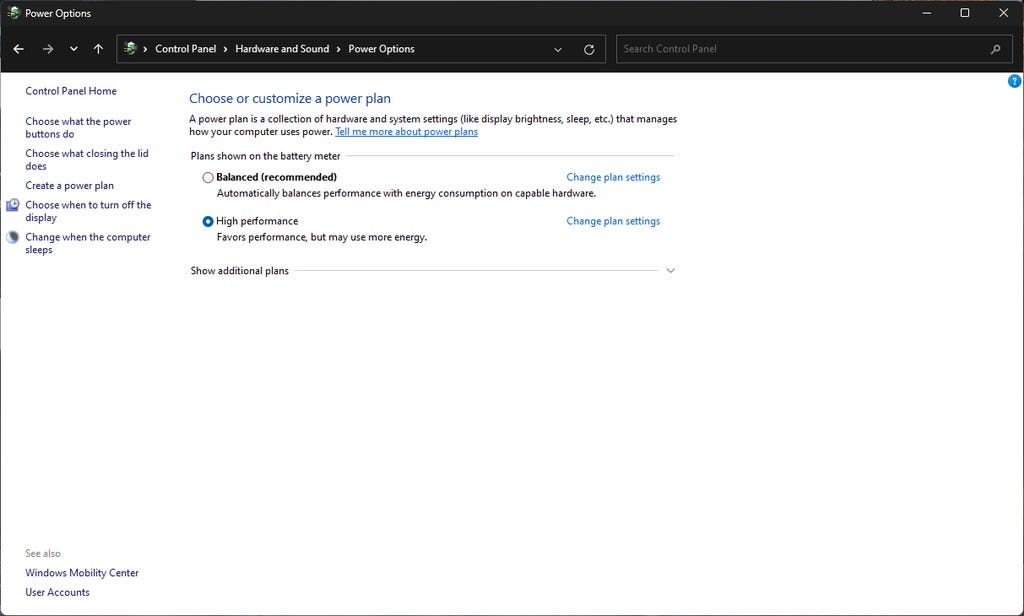Change plan settings for Balanced plan

click(x=613, y=177)
